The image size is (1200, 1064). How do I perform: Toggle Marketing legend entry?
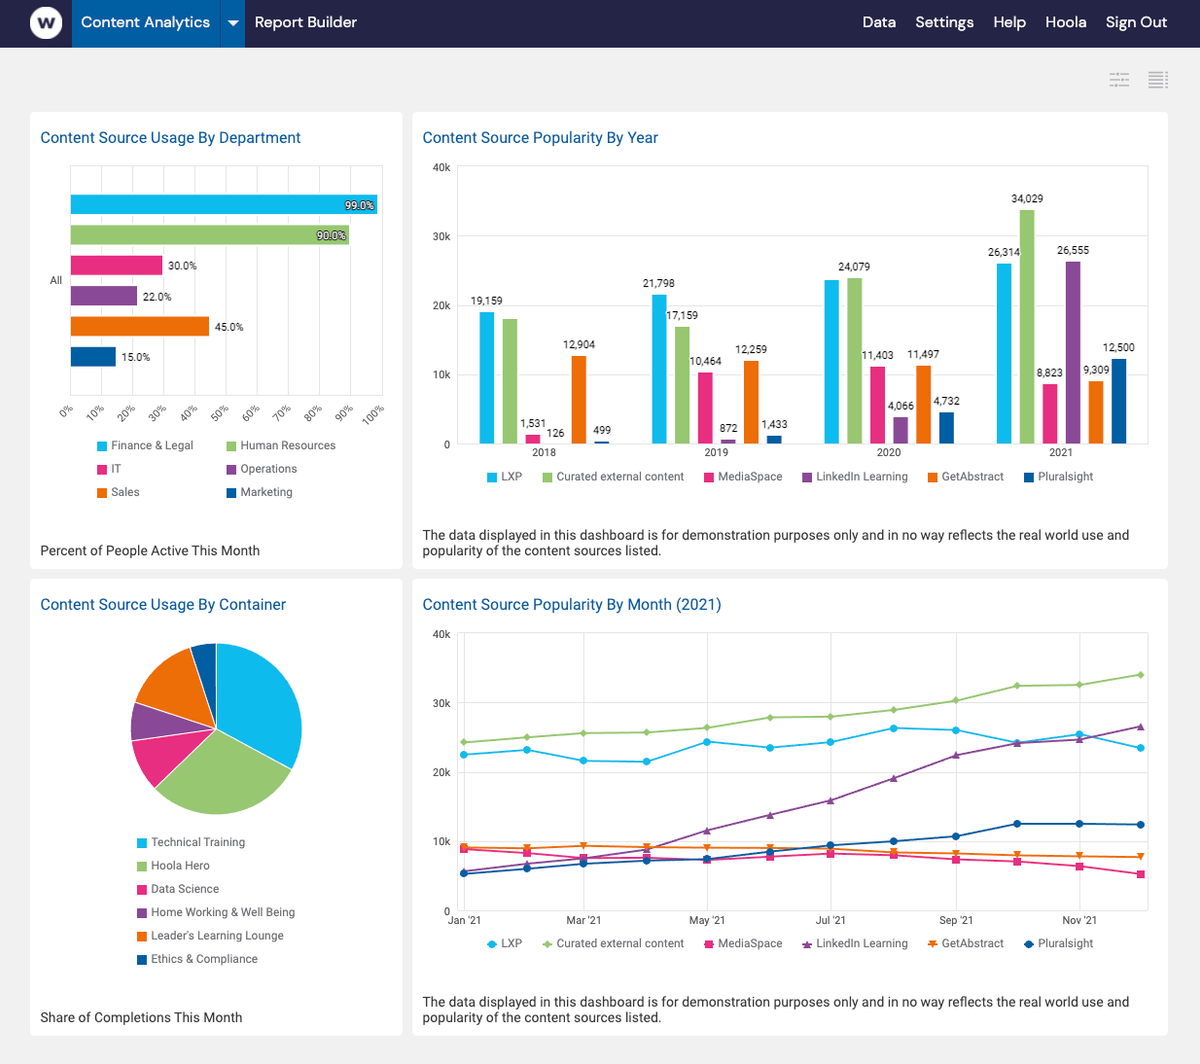tap(260, 492)
